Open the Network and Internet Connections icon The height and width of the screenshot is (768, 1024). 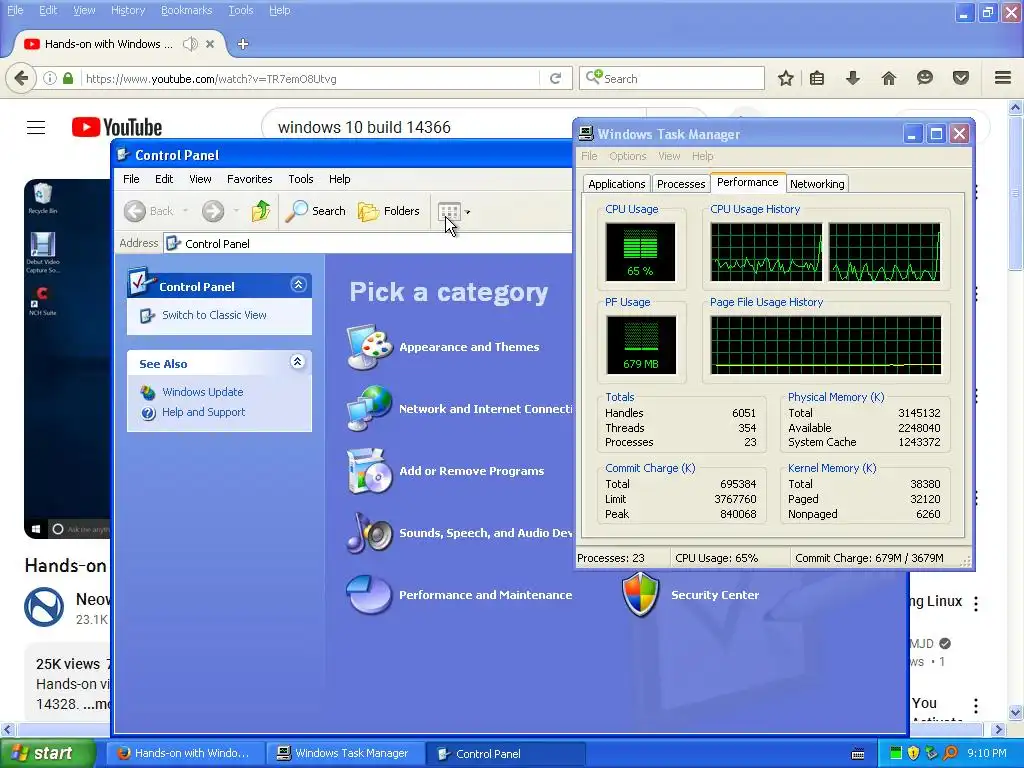click(370, 409)
